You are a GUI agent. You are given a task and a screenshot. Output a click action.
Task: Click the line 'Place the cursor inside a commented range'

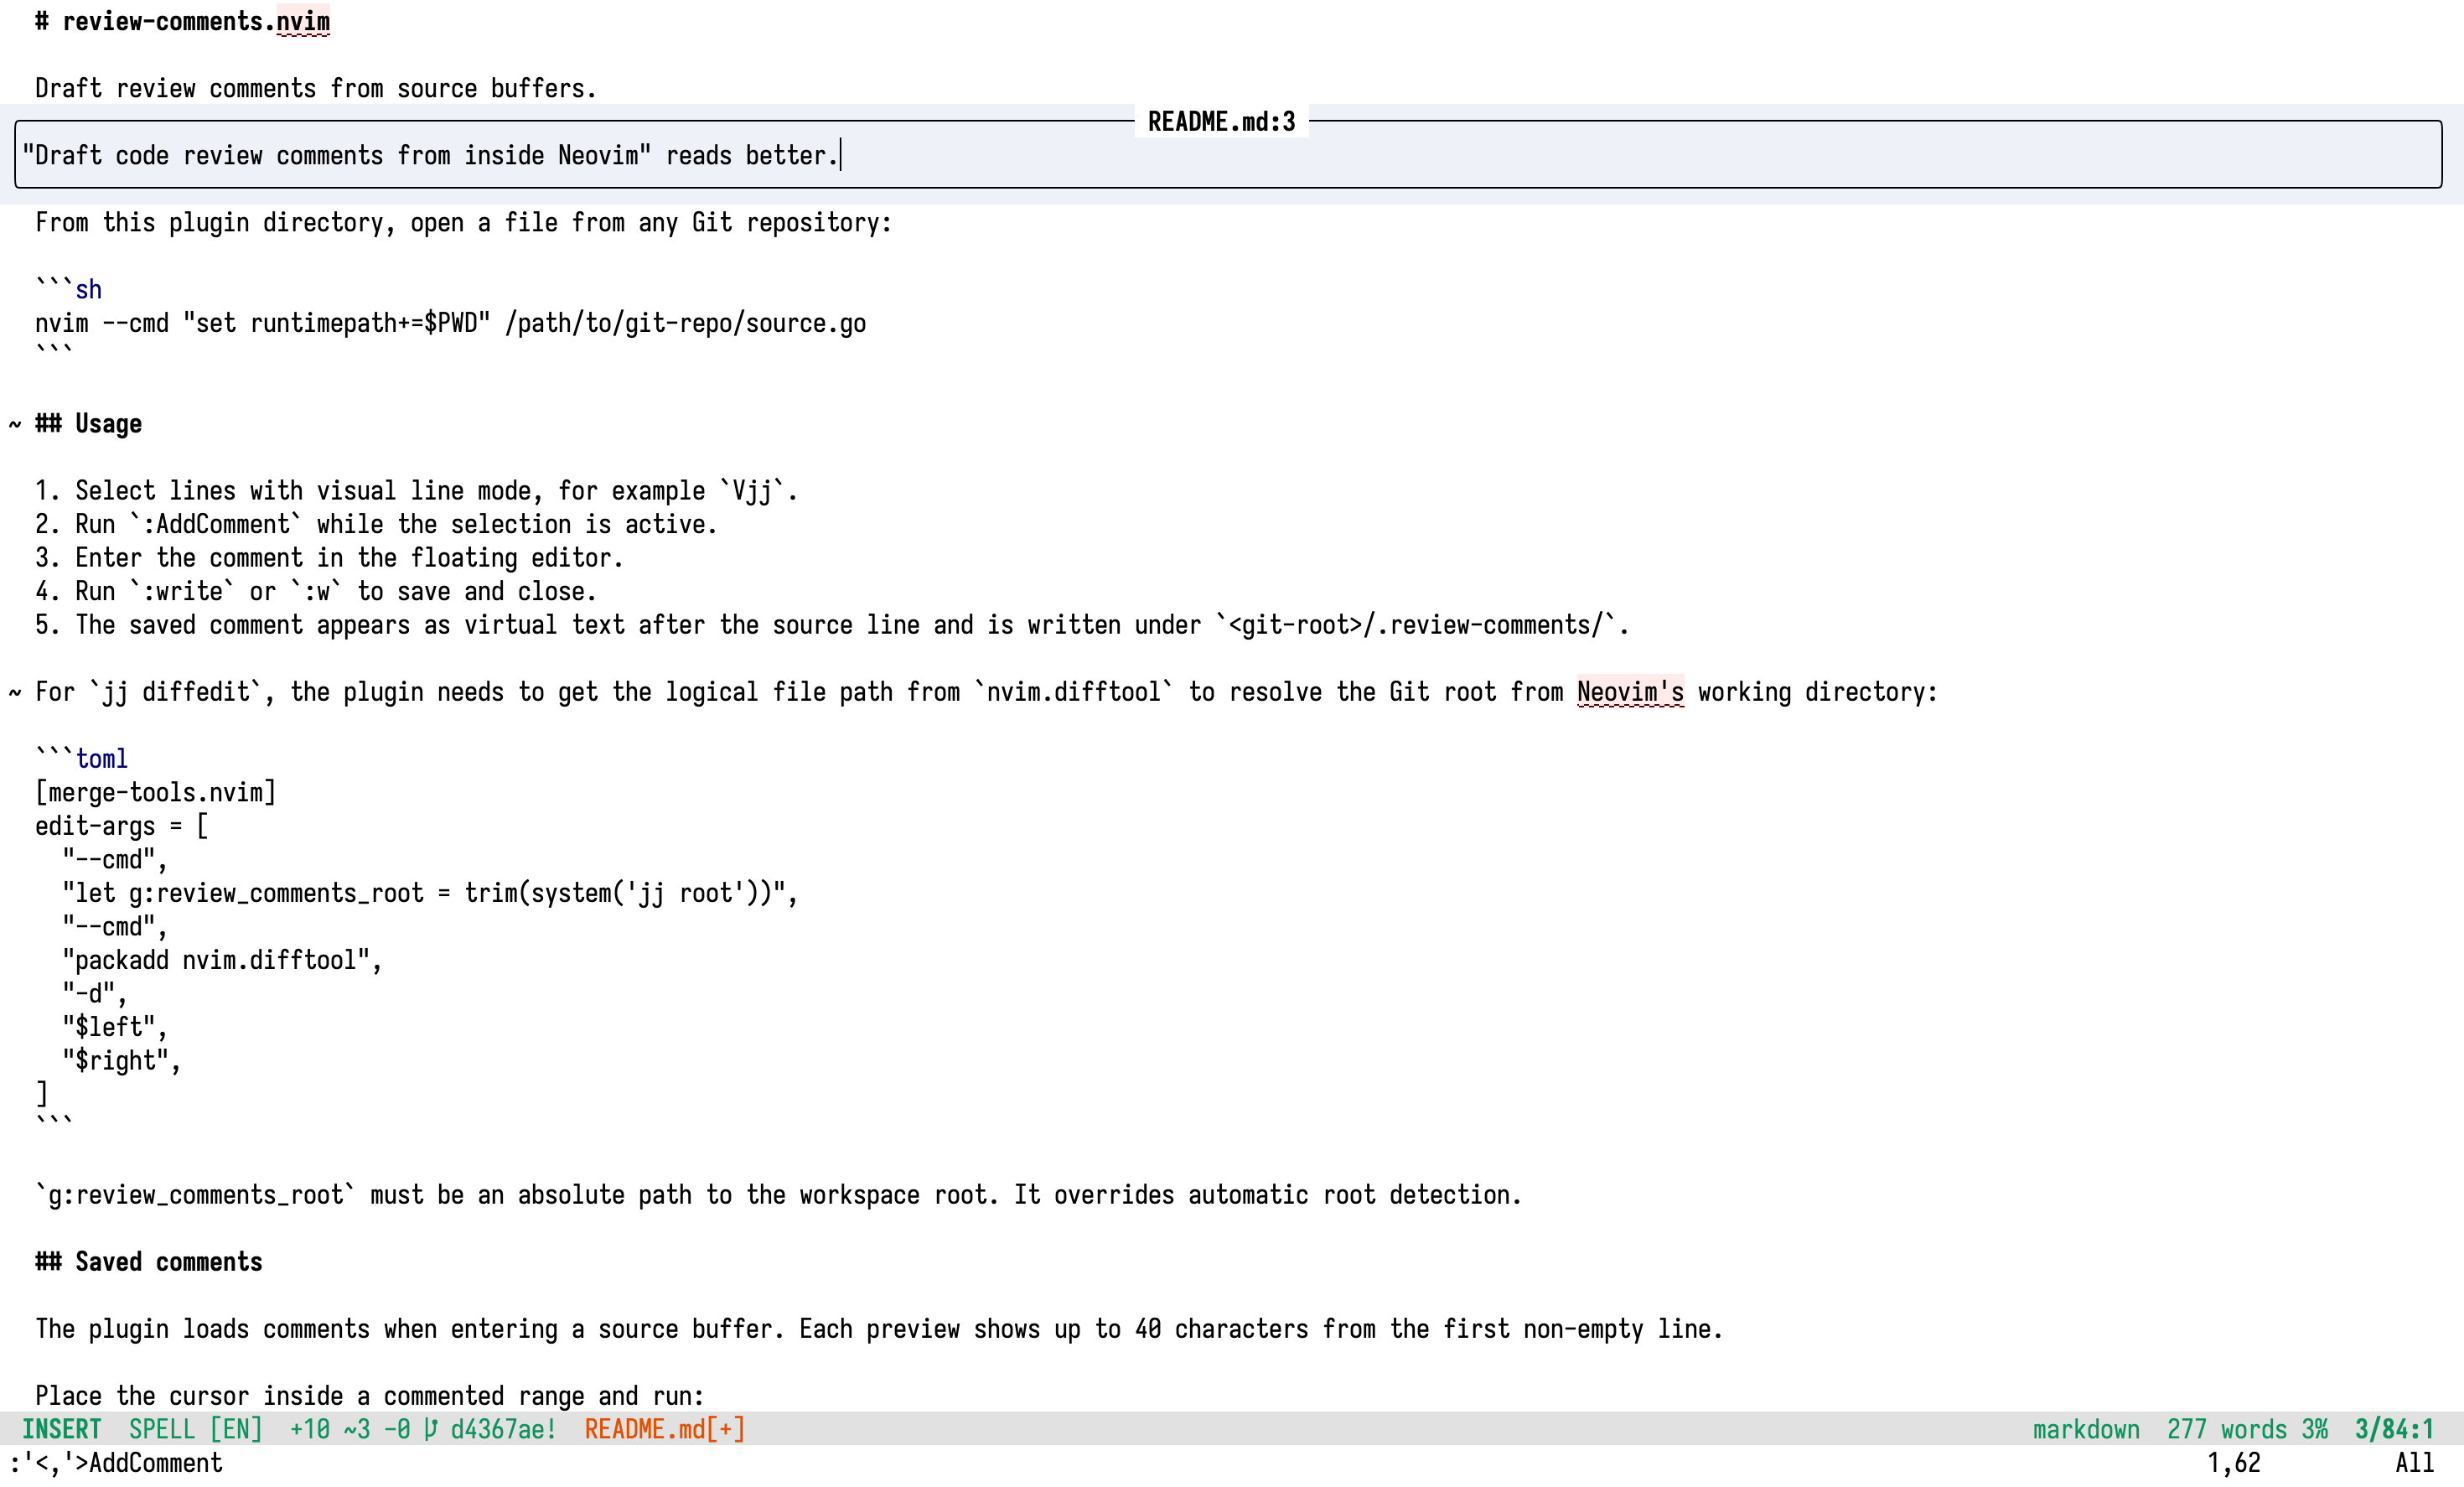click(370, 1396)
